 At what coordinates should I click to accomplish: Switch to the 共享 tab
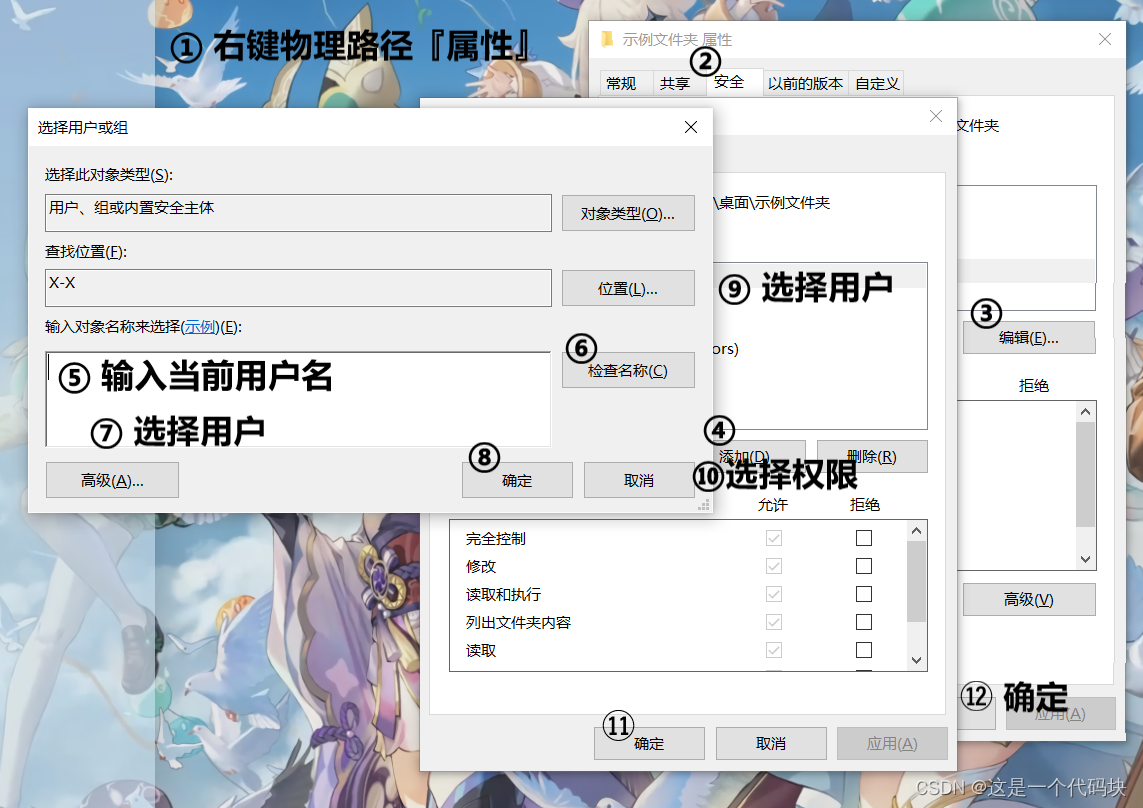675,84
